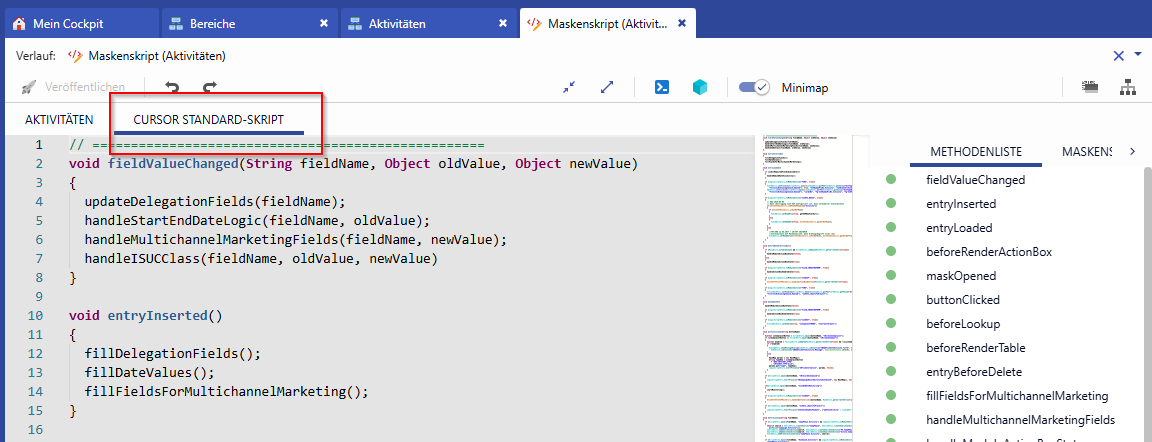This screenshot has width=1152, height=442.
Task: Select beforeRenderActionBox method
Action: tap(989, 251)
